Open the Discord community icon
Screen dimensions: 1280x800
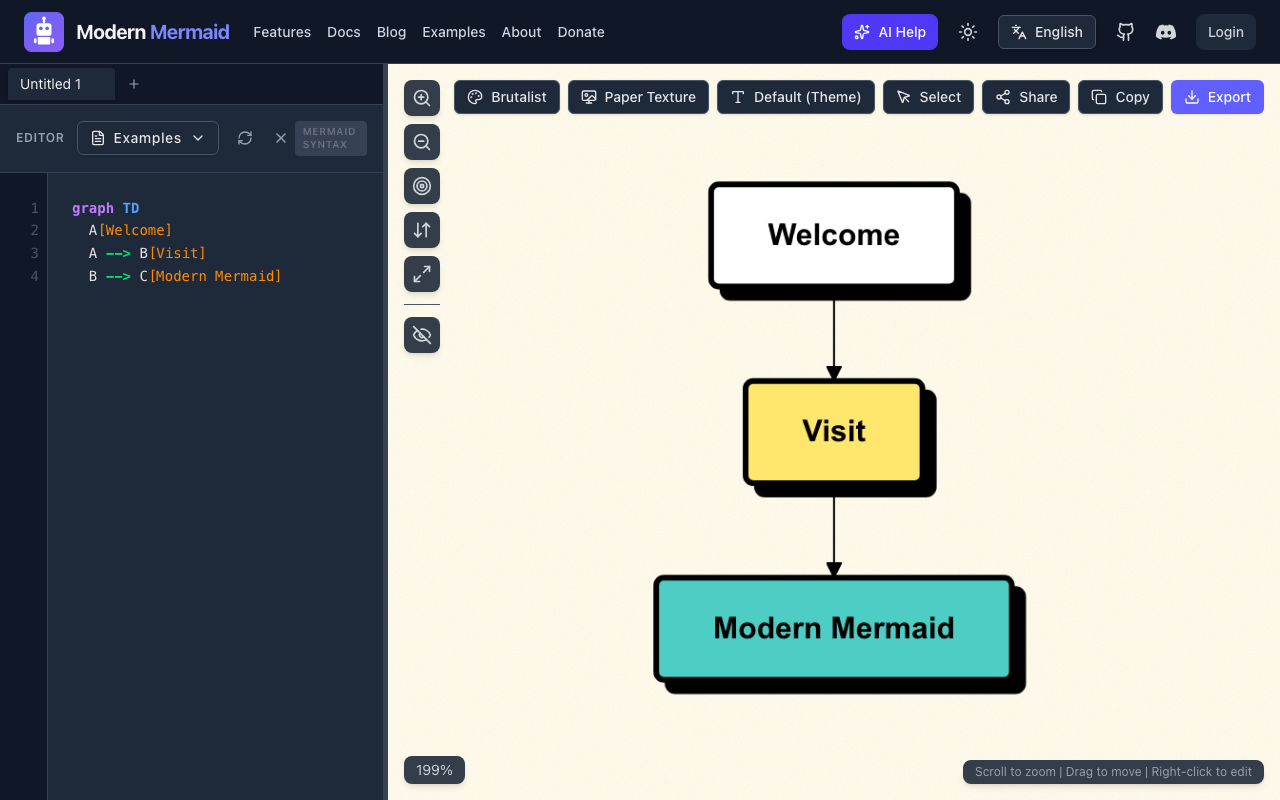click(1166, 32)
